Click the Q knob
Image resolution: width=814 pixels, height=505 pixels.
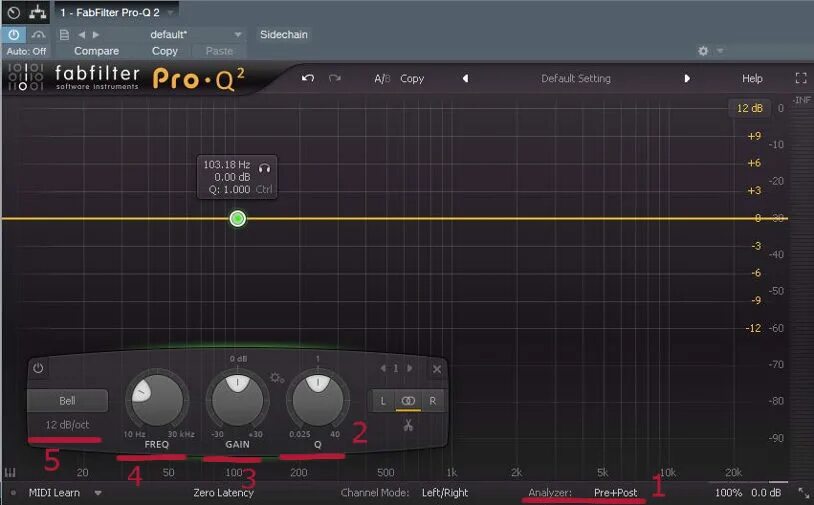tap(318, 400)
